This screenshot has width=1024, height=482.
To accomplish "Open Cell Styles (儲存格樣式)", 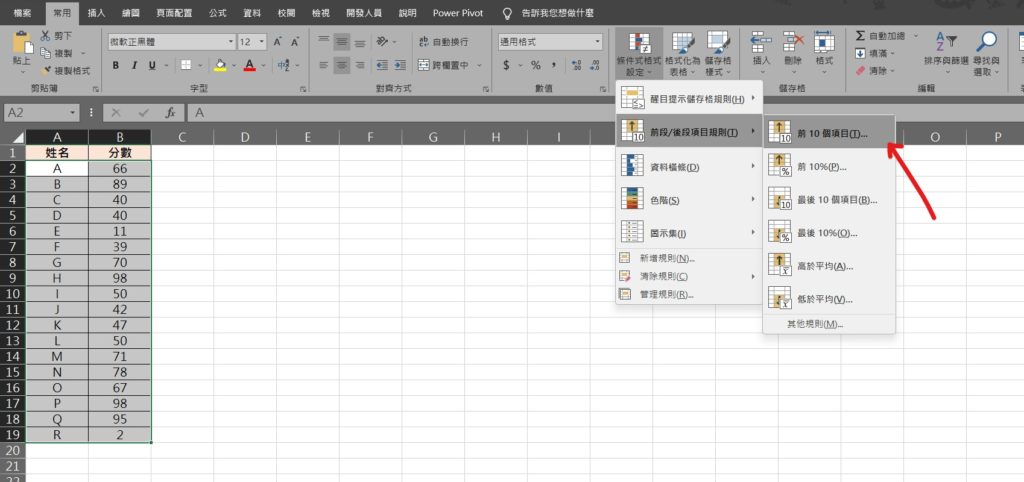I will click(718, 54).
